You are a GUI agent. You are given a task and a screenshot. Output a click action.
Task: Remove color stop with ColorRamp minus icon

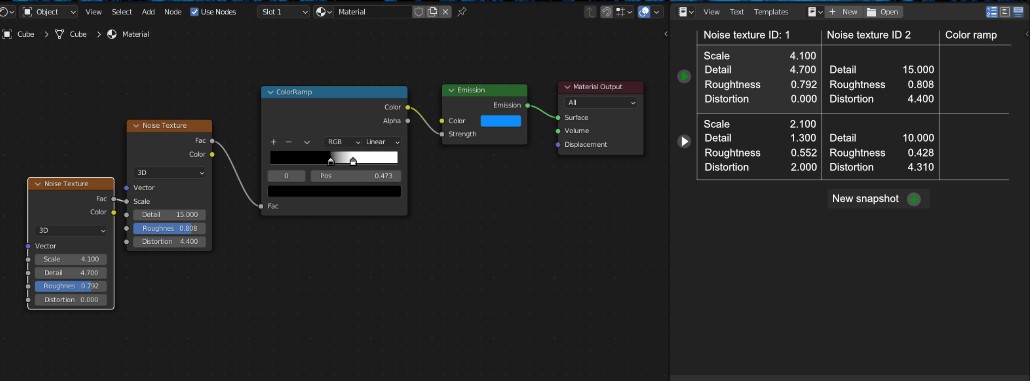288,142
